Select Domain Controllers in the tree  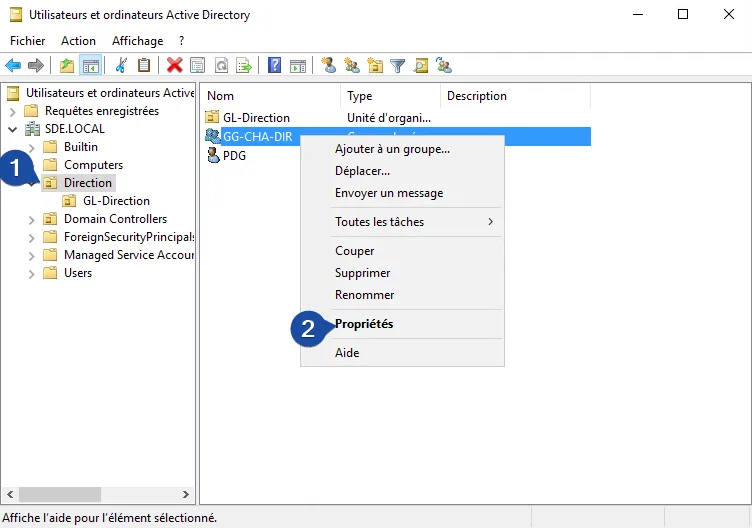tap(115, 219)
